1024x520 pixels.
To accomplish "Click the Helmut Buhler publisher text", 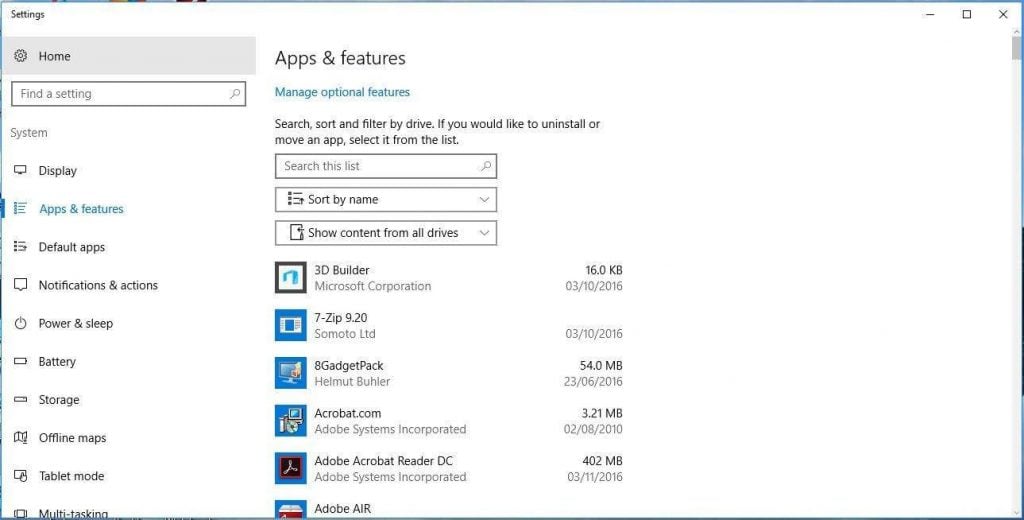I will click(352, 382).
